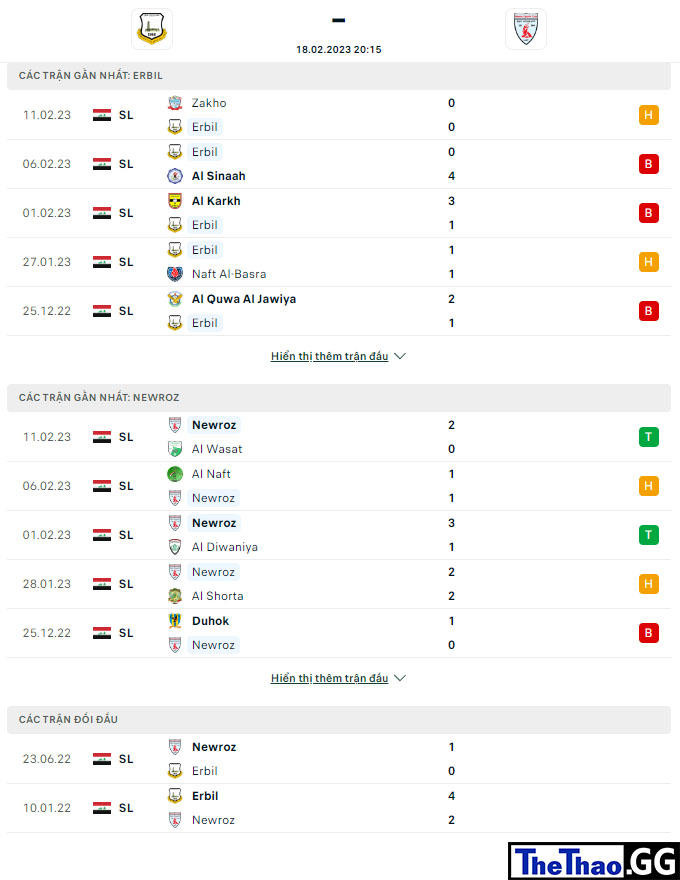Expand more Newroz matches chevron
Viewport: 680px width, 880px height.
coord(400,679)
